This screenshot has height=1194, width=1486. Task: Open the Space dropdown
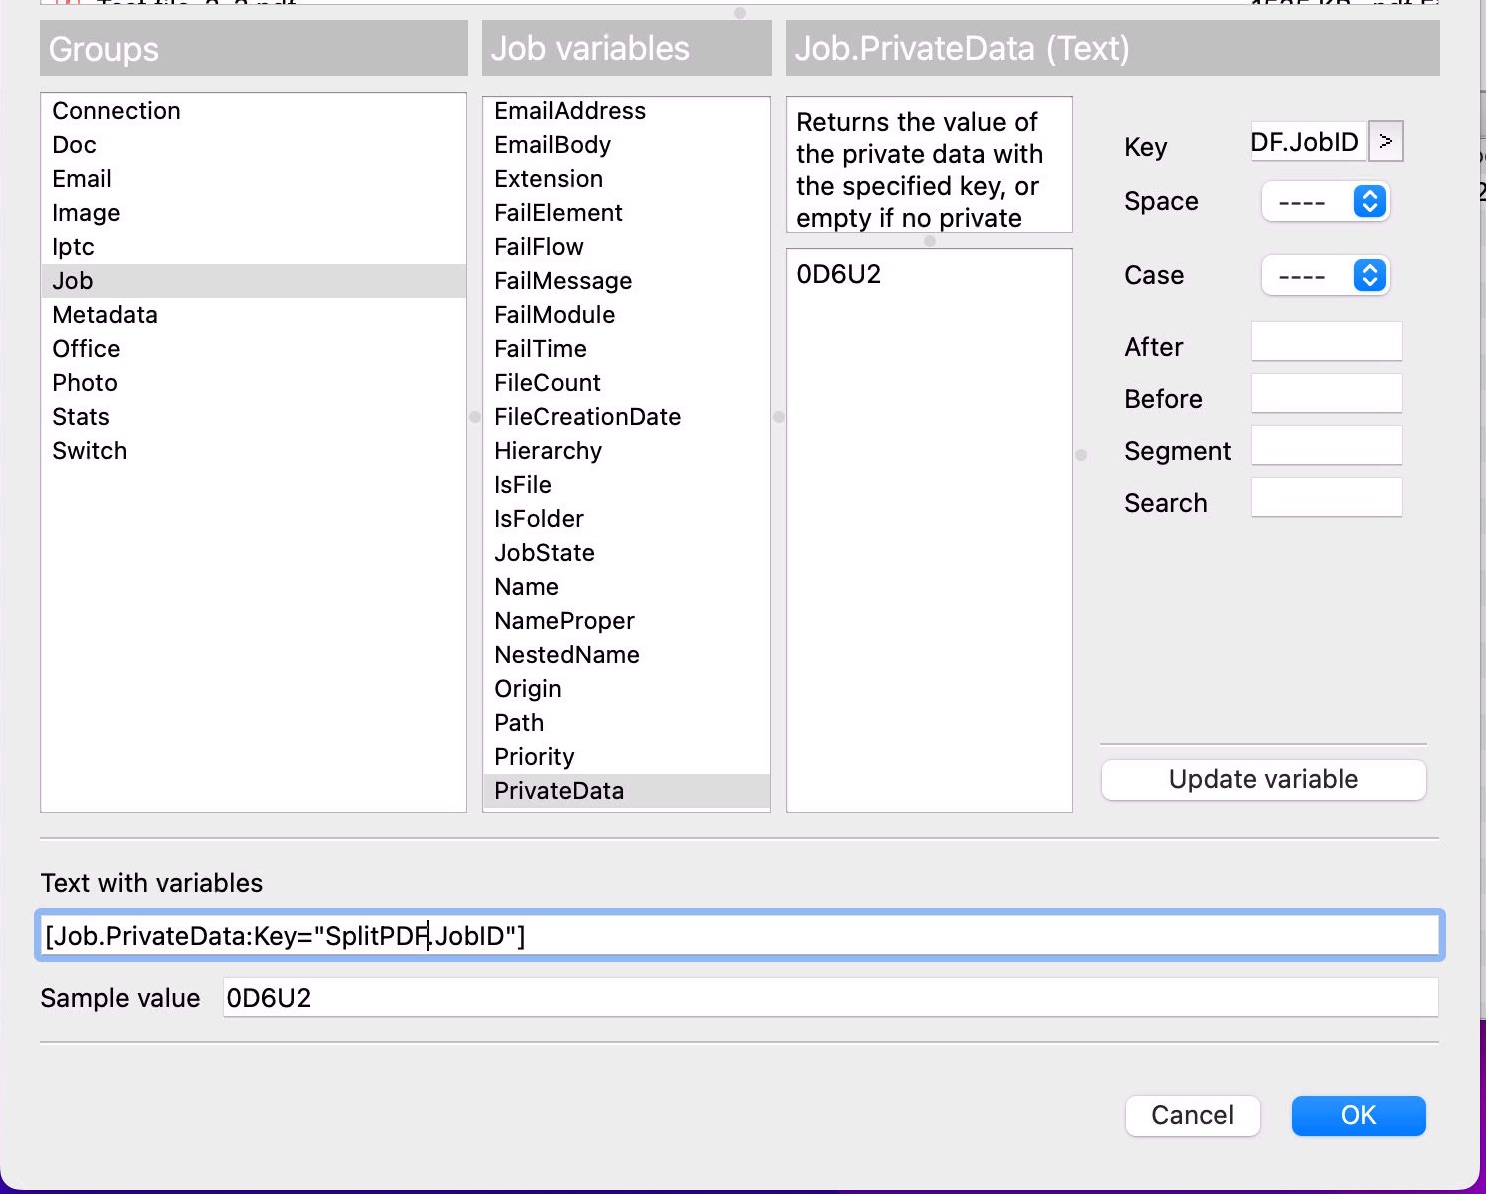(1326, 201)
